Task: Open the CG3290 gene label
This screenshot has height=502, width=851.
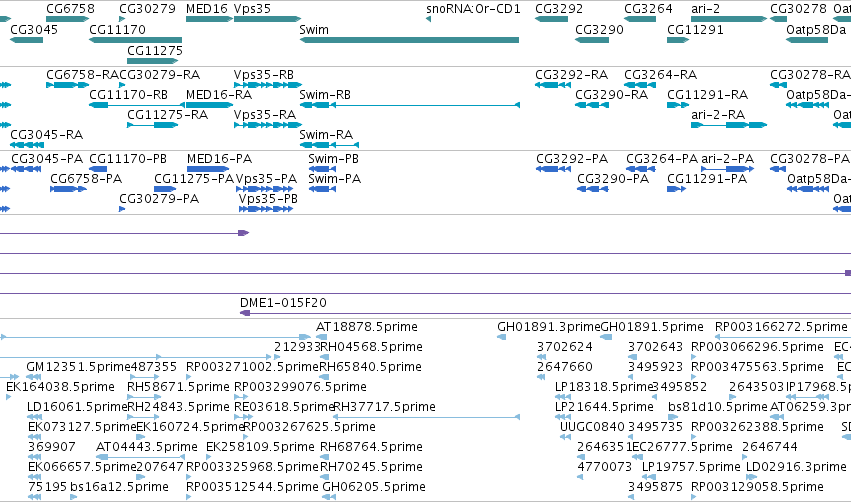Action: click(x=599, y=29)
